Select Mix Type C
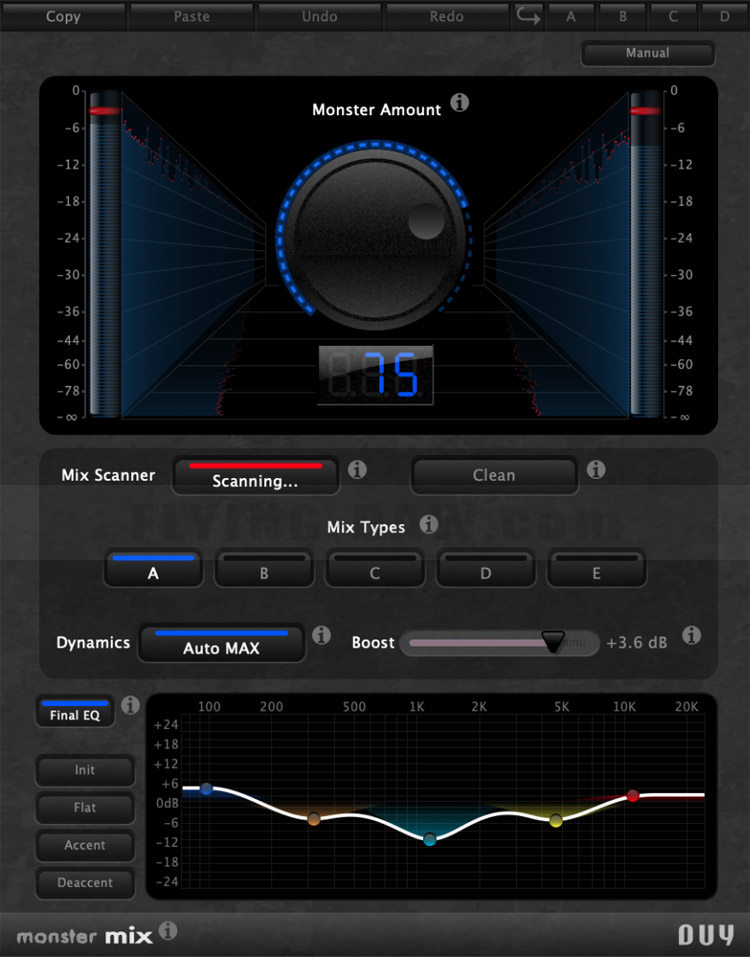This screenshot has width=750, height=957. (x=375, y=568)
